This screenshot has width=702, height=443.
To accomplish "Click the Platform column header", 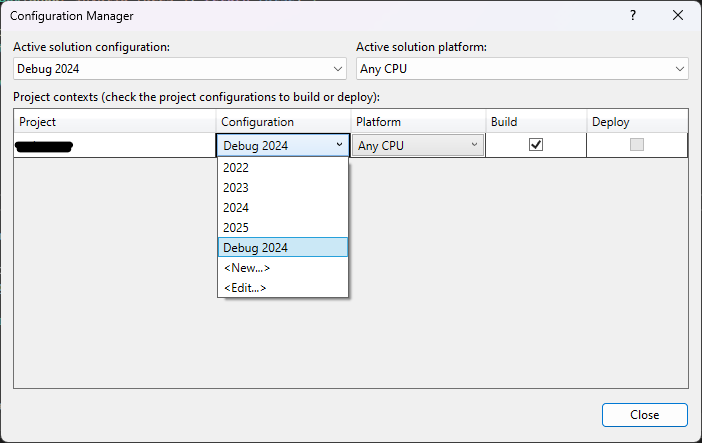I will pos(419,121).
